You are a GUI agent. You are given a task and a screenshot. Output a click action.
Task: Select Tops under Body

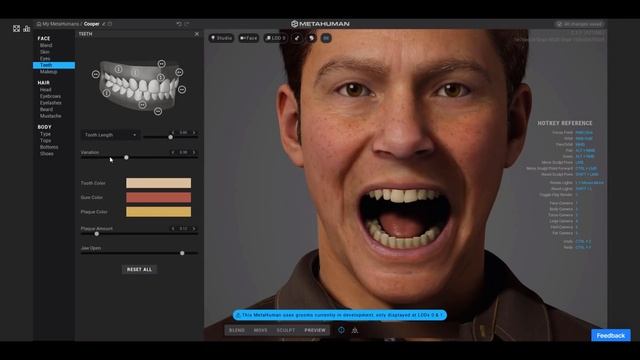tap(45, 140)
